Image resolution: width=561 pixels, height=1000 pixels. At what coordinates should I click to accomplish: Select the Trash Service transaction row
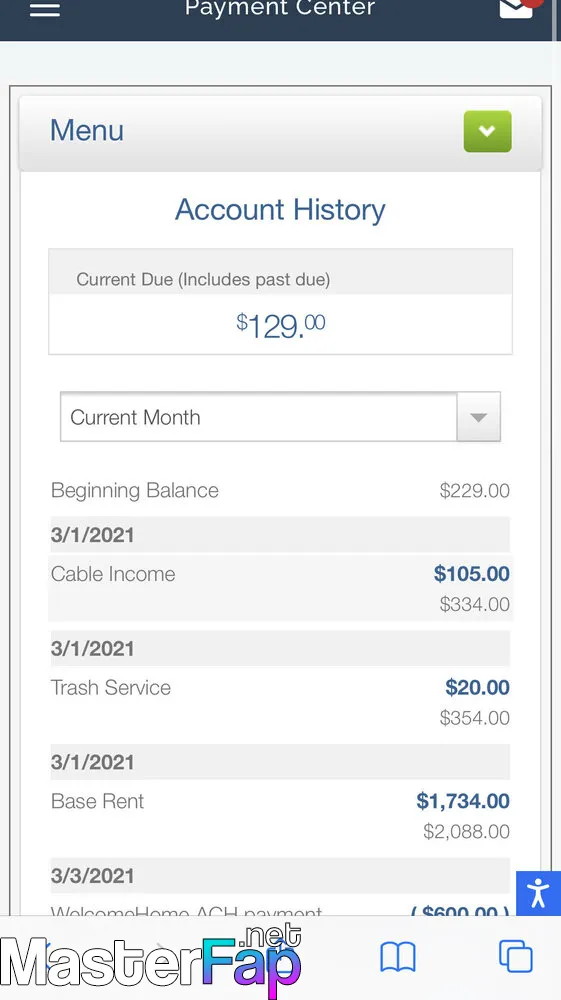(x=280, y=702)
